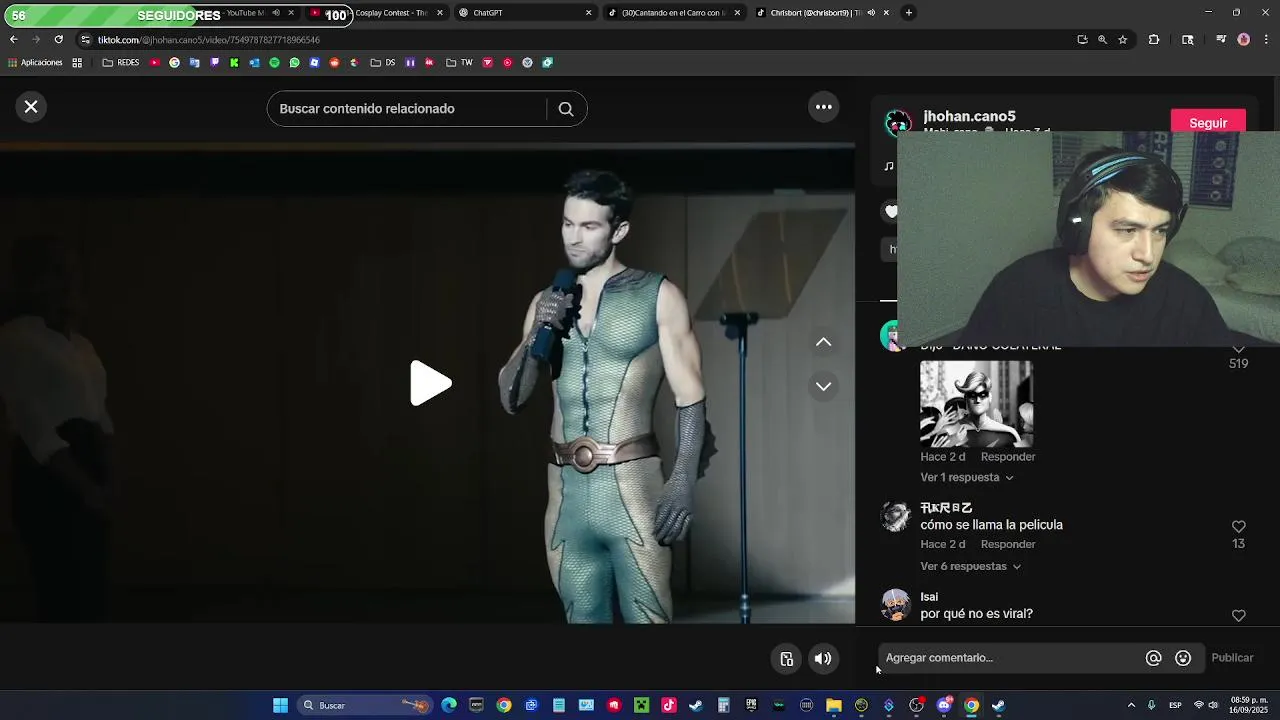Viewport: 1280px width, 720px height.
Task: Play the paused video
Action: pos(430,384)
